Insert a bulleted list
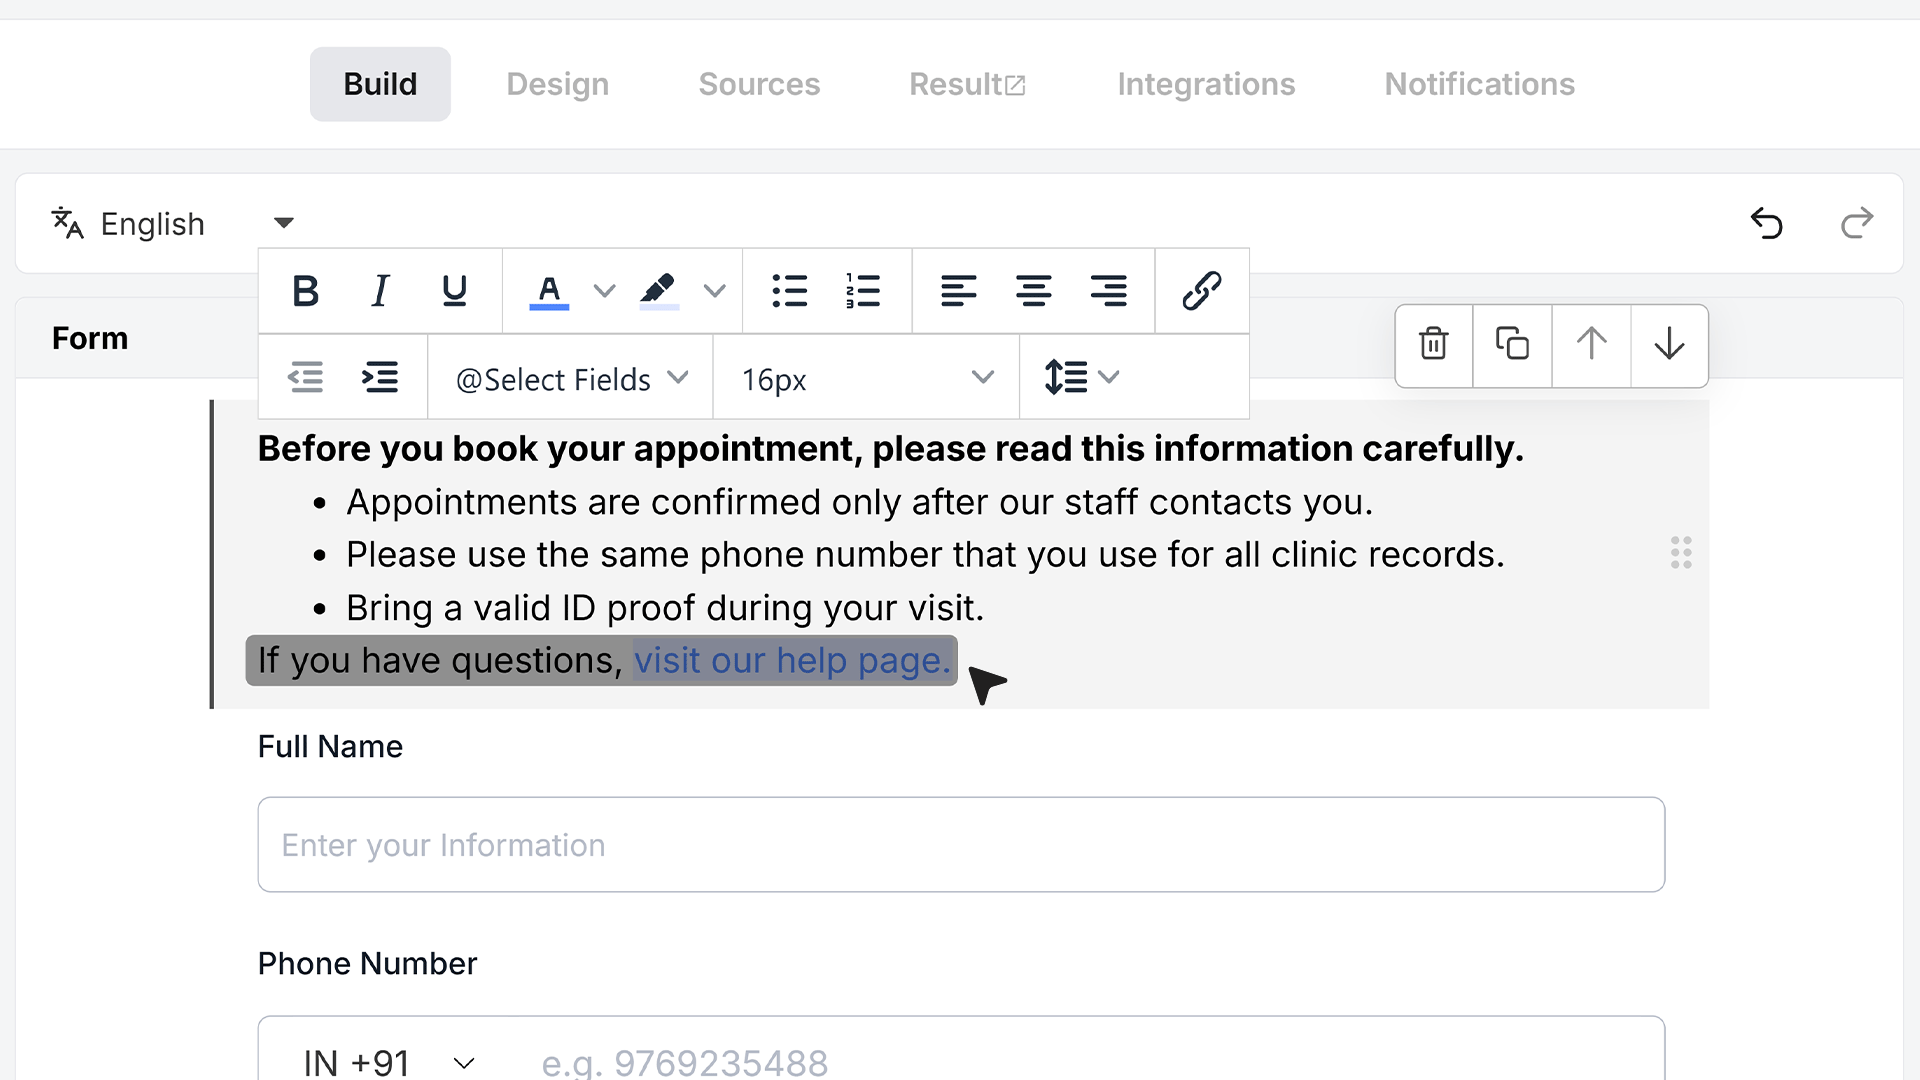The height and width of the screenshot is (1080, 1920). [x=789, y=291]
